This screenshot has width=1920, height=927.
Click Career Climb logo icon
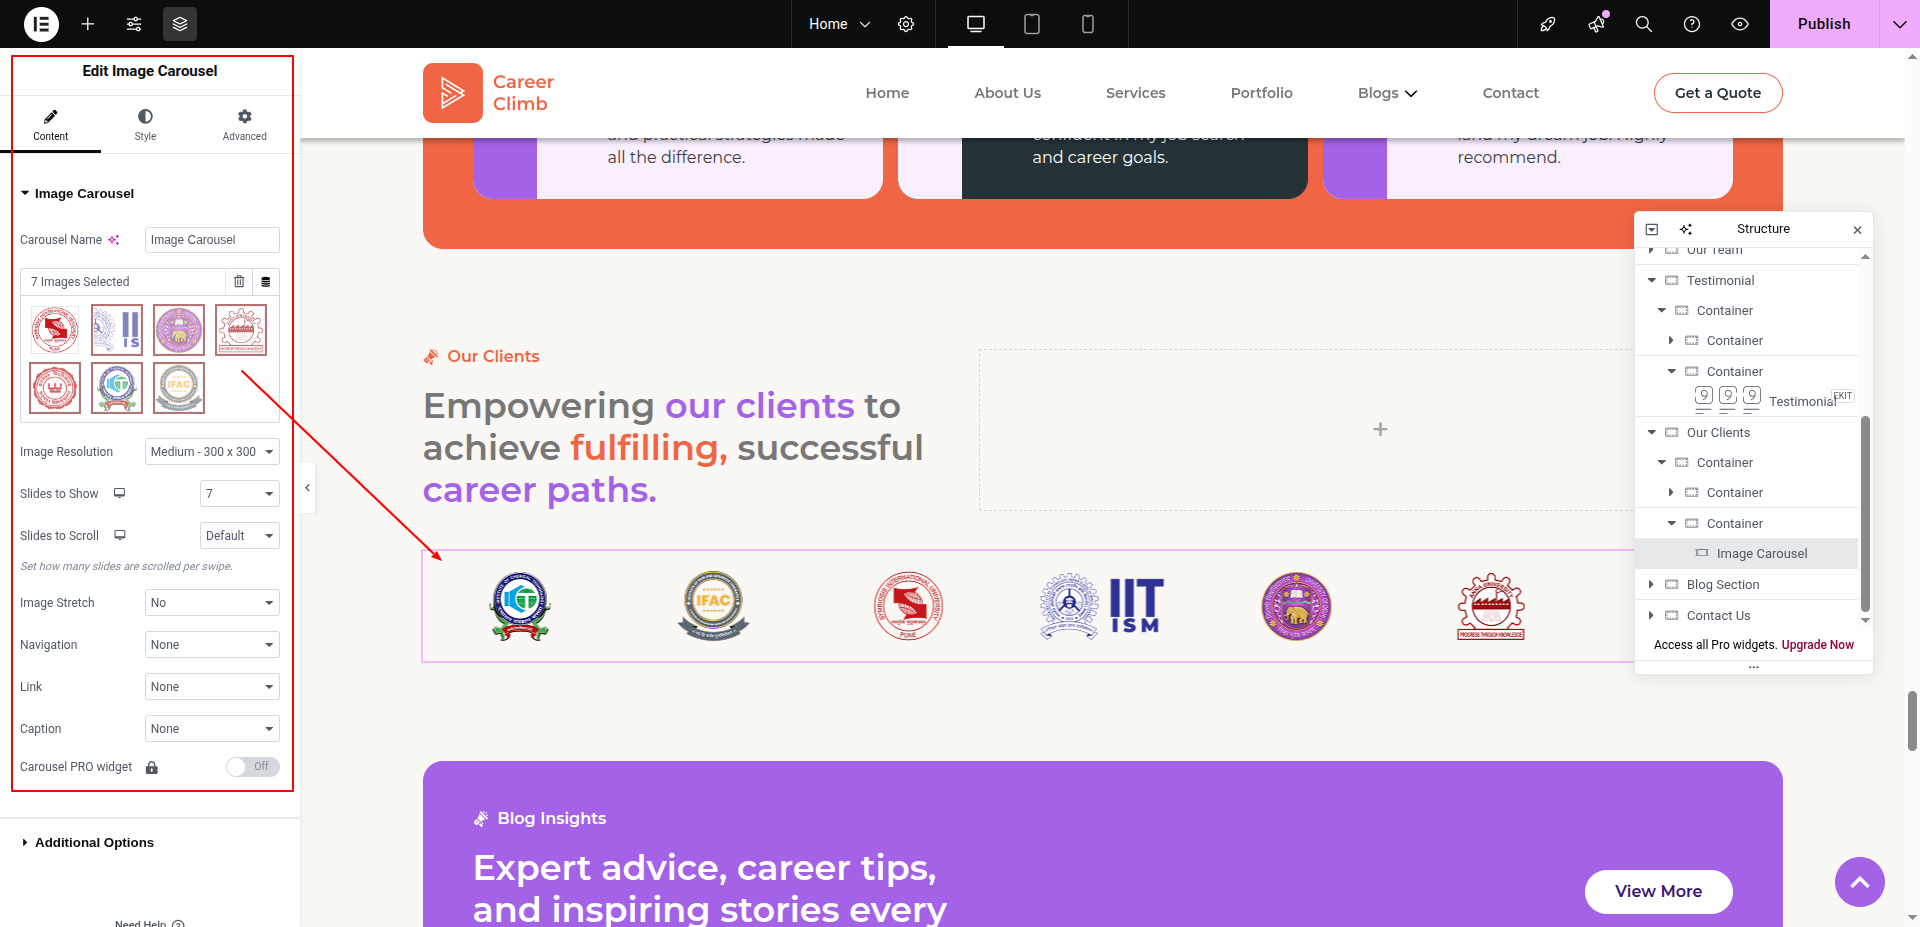click(453, 93)
